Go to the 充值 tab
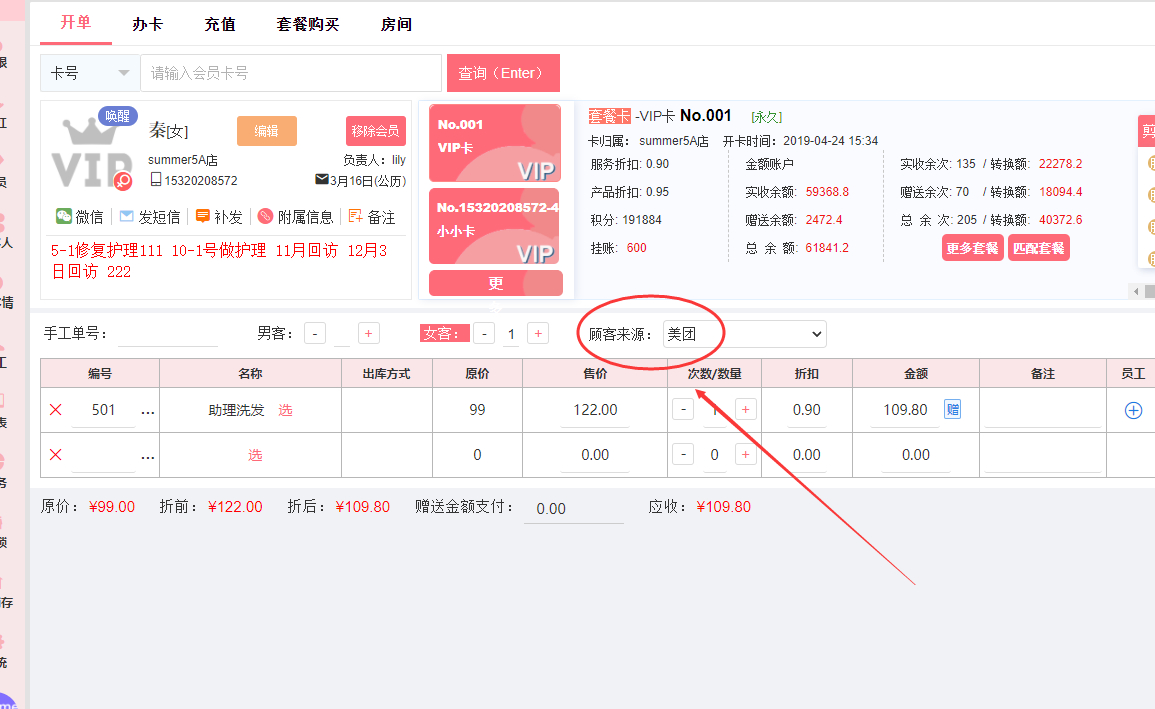 [220, 24]
